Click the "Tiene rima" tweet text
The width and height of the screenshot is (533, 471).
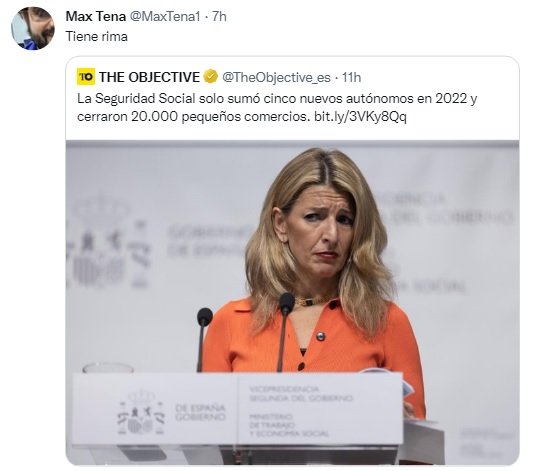point(97,36)
